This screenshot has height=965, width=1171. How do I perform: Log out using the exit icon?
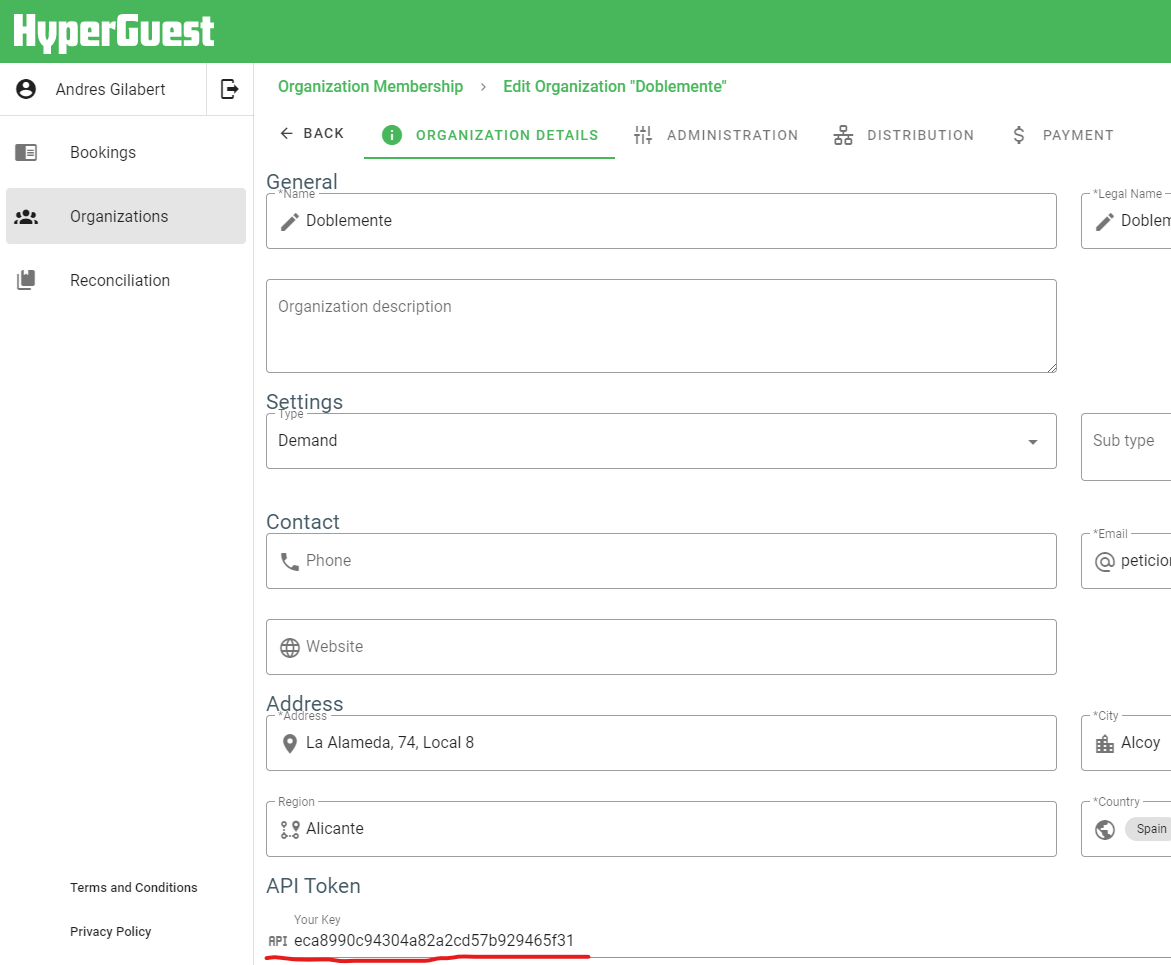click(x=229, y=89)
